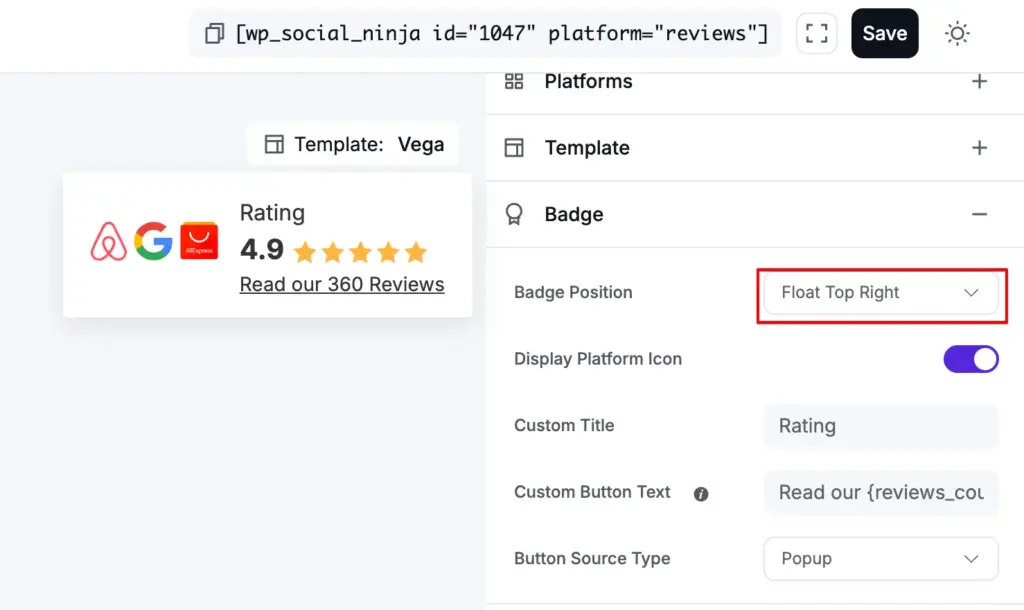This screenshot has height=610, width=1024.
Task: Expand the Platforms section
Action: (979, 81)
